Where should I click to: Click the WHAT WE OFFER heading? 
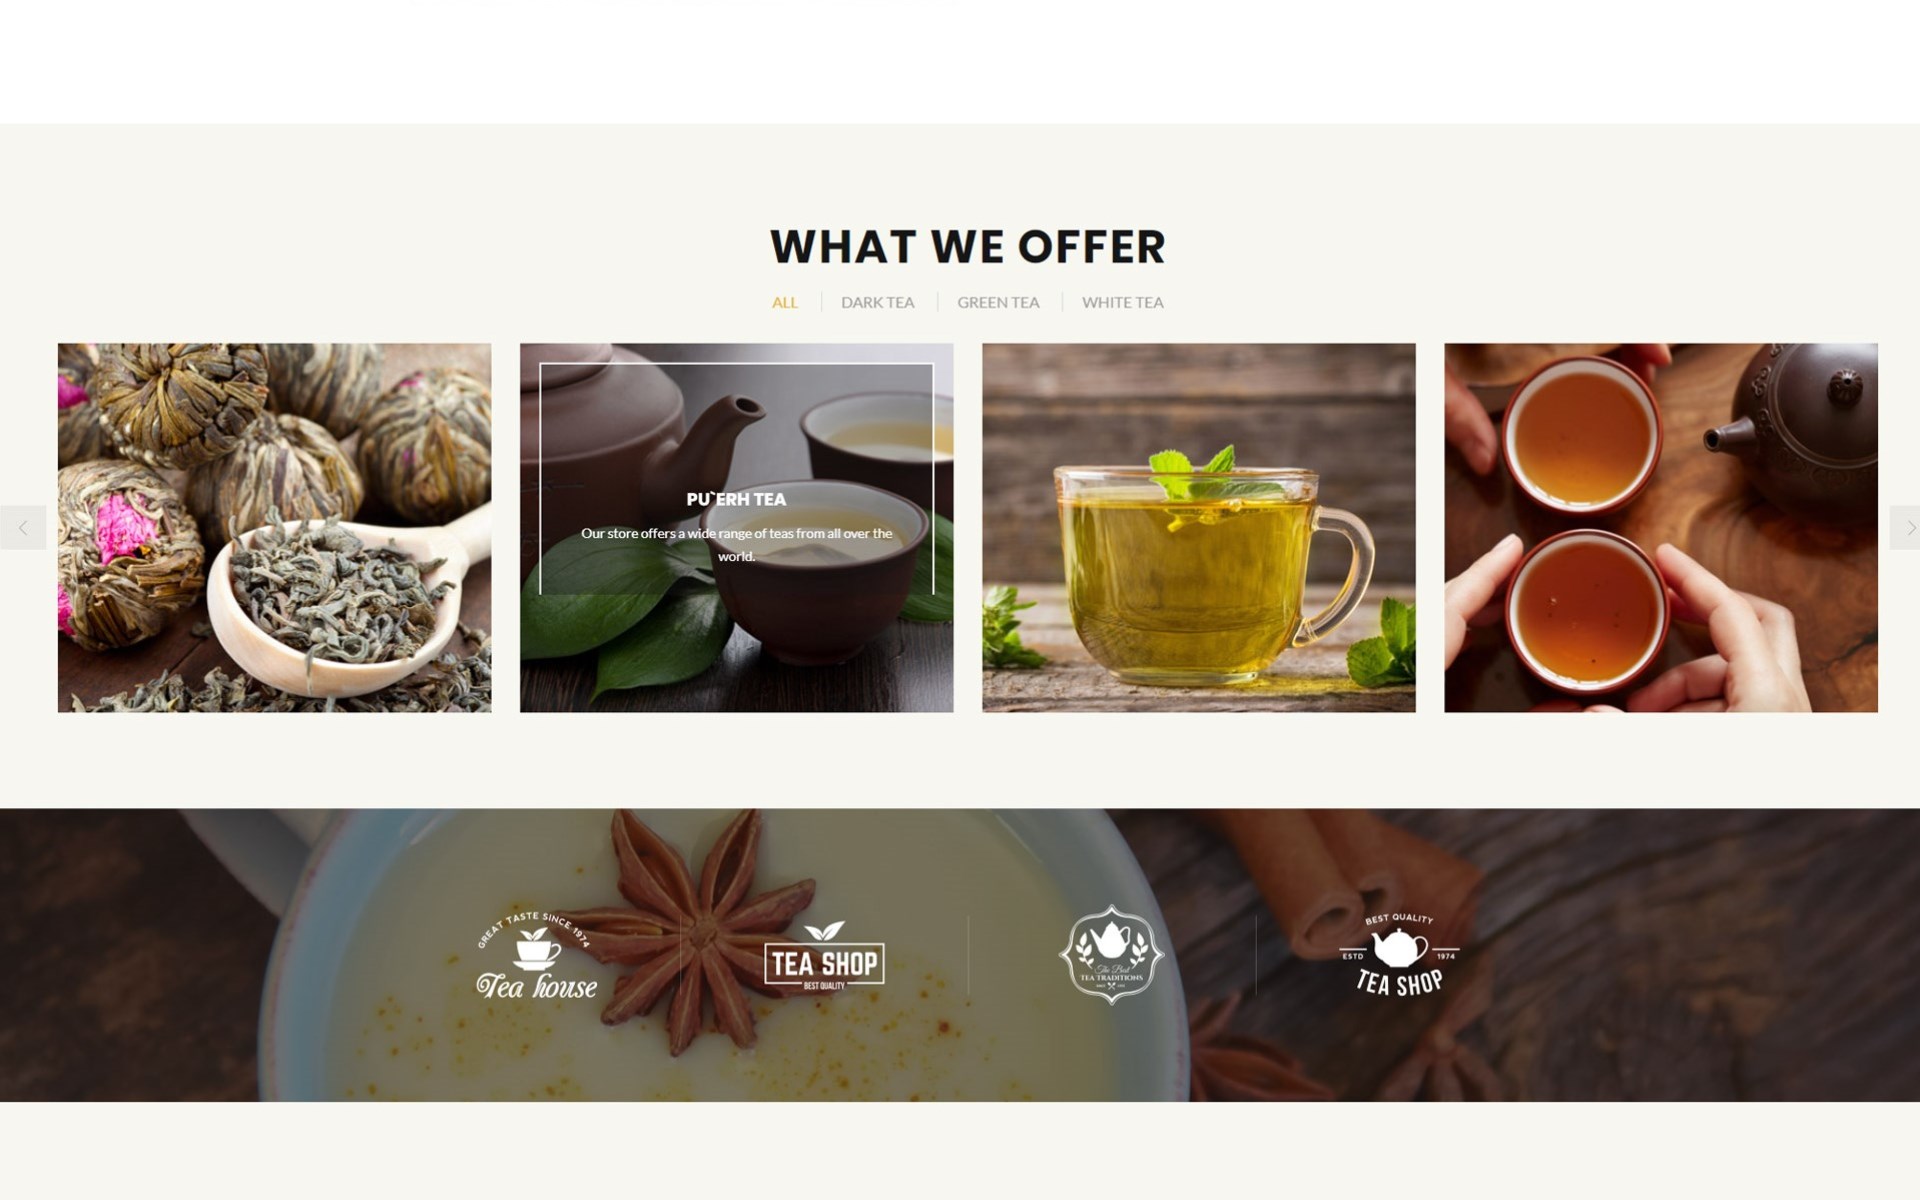click(x=968, y=247)
